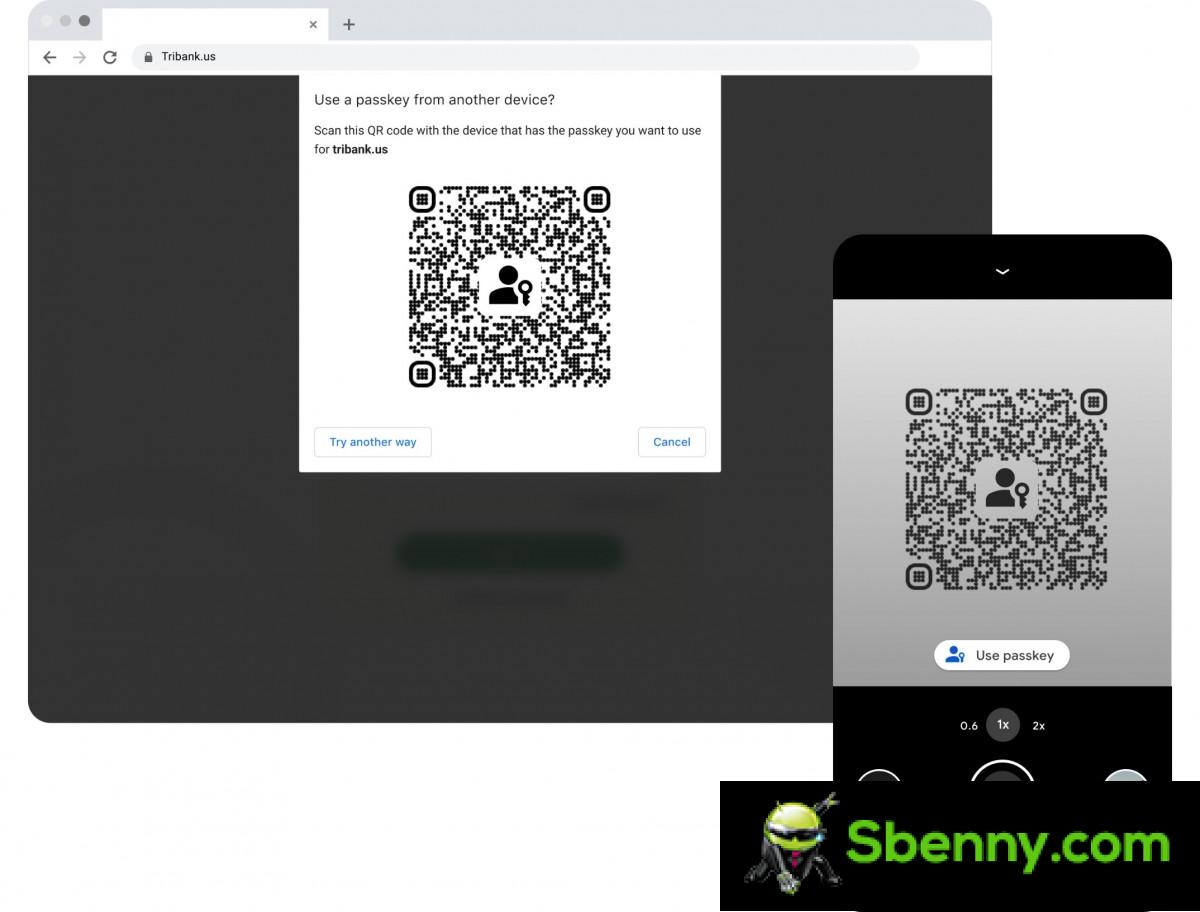The height and width of the screenshot is (912, 1200).
Task: Click the Tribank.us address bar
Action: (525, 57)
